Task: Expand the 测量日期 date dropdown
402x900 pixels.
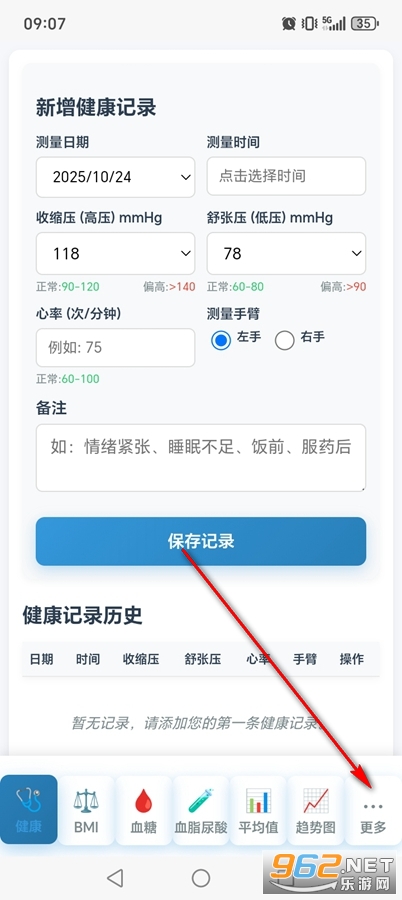Action: [115, 177]
